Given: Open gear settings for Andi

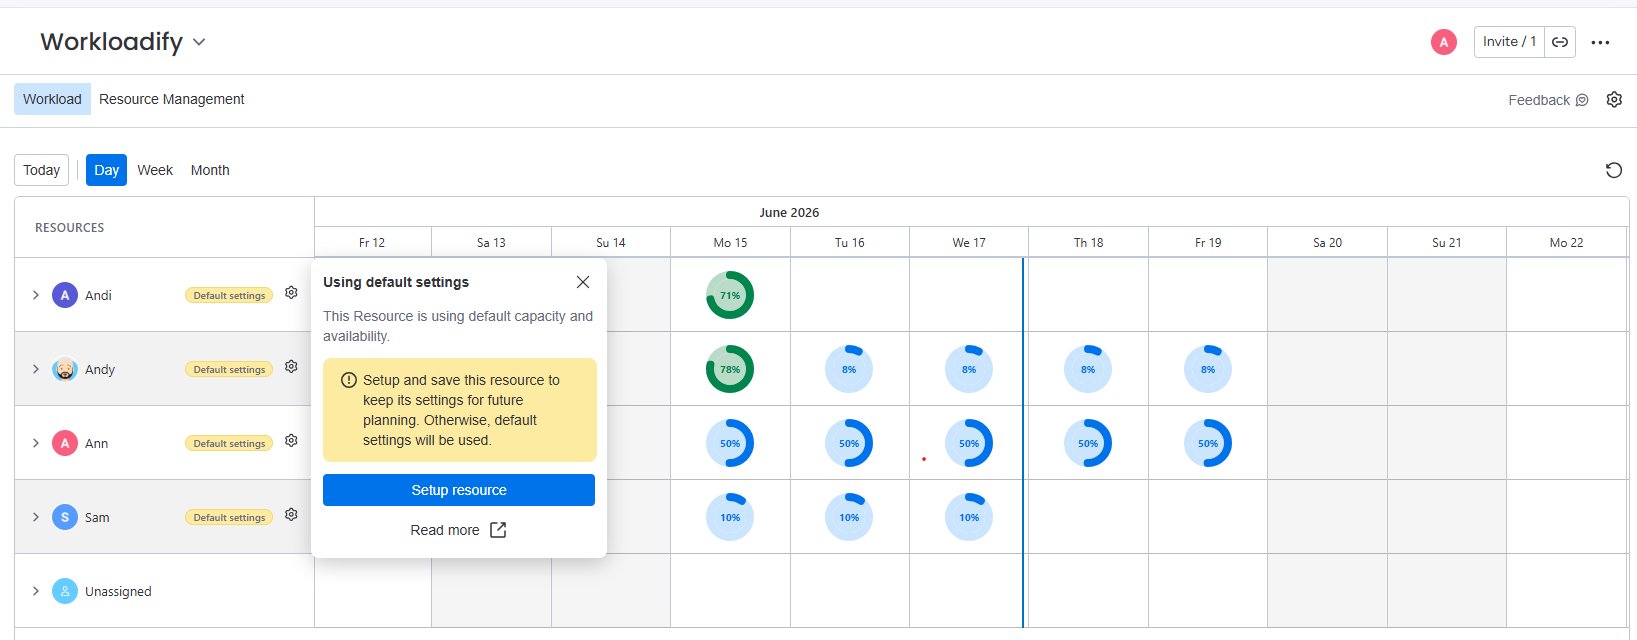Looking at the screenshot, I should (291, 293).
